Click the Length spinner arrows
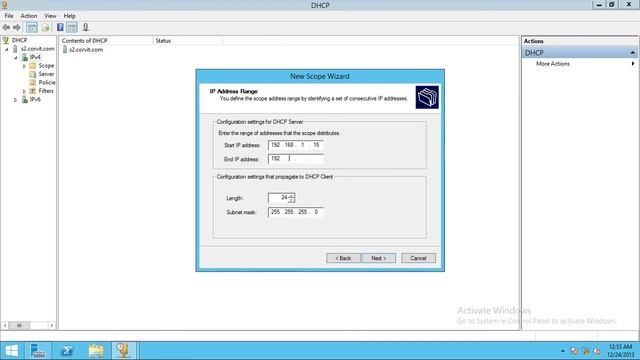Viewport: 640px width, 360px height. pyautogui.click(x=291, y=198)
